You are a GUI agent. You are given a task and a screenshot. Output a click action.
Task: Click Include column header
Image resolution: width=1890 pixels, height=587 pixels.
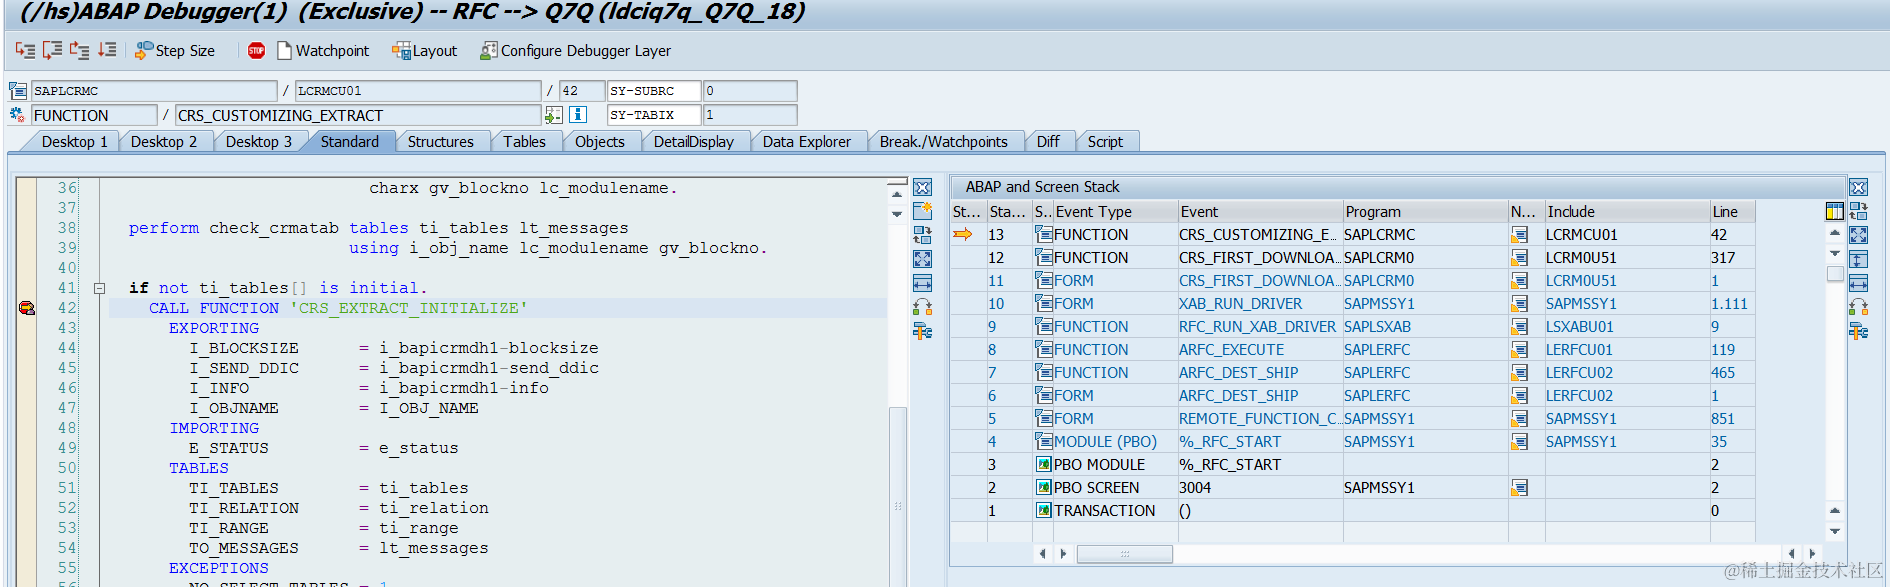(x=1627, y=211)
